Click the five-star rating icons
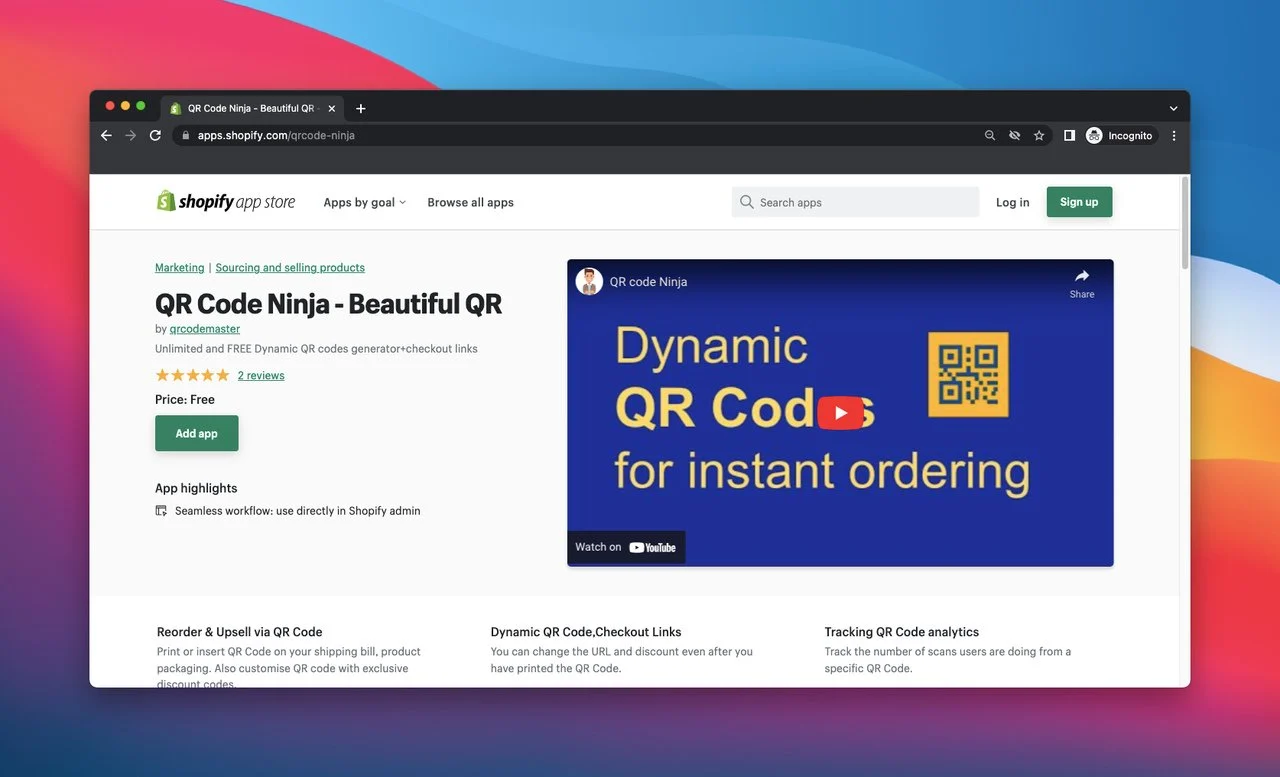This screenshot has height=777, width=1280. click(192, 376)
